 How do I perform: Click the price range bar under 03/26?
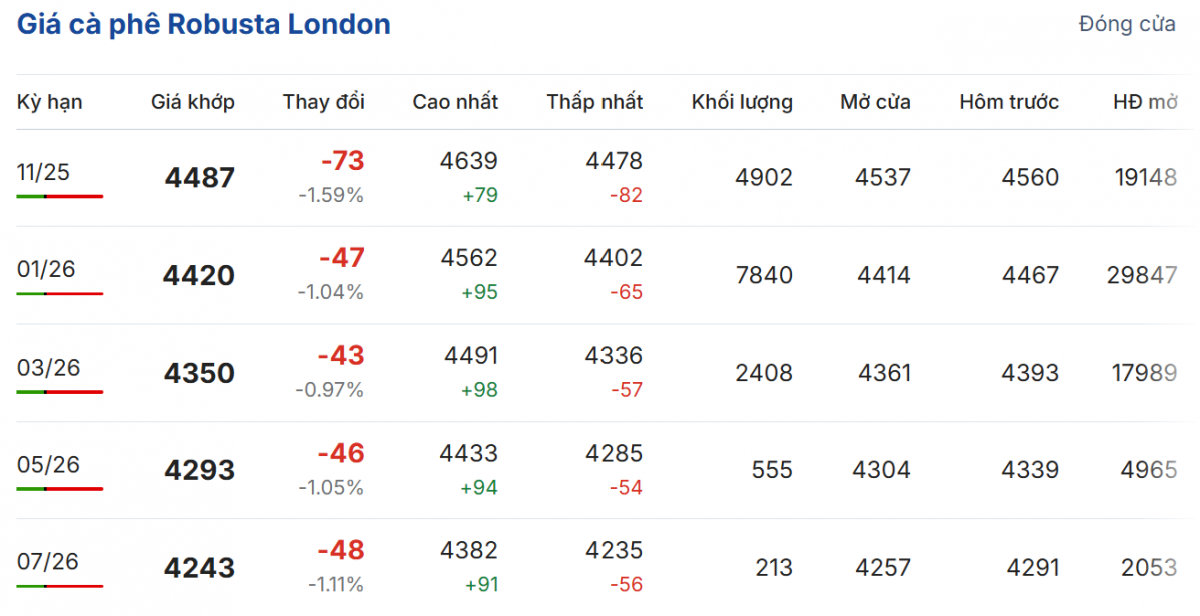(60, 392)
